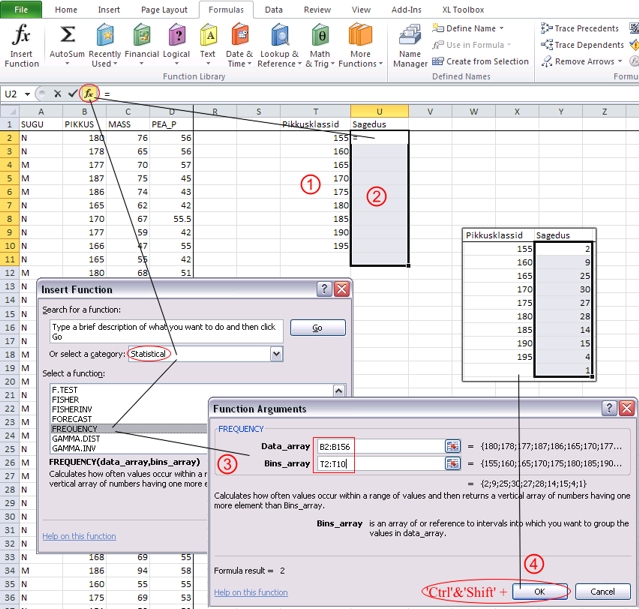Click the Bins_array input field

click(376, 463)
